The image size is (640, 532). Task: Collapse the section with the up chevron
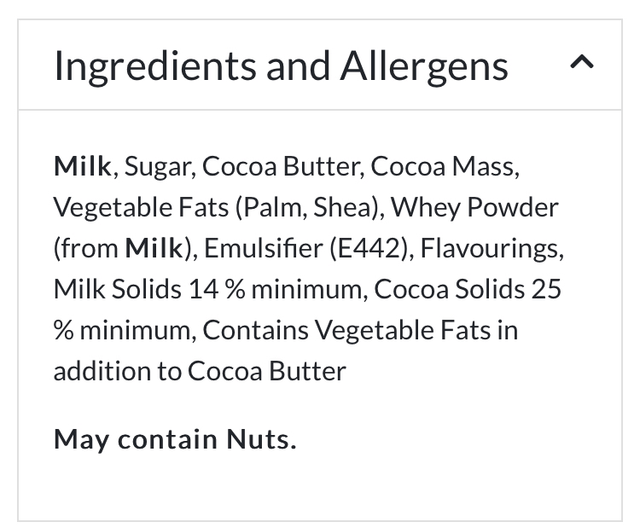[581, 64]
